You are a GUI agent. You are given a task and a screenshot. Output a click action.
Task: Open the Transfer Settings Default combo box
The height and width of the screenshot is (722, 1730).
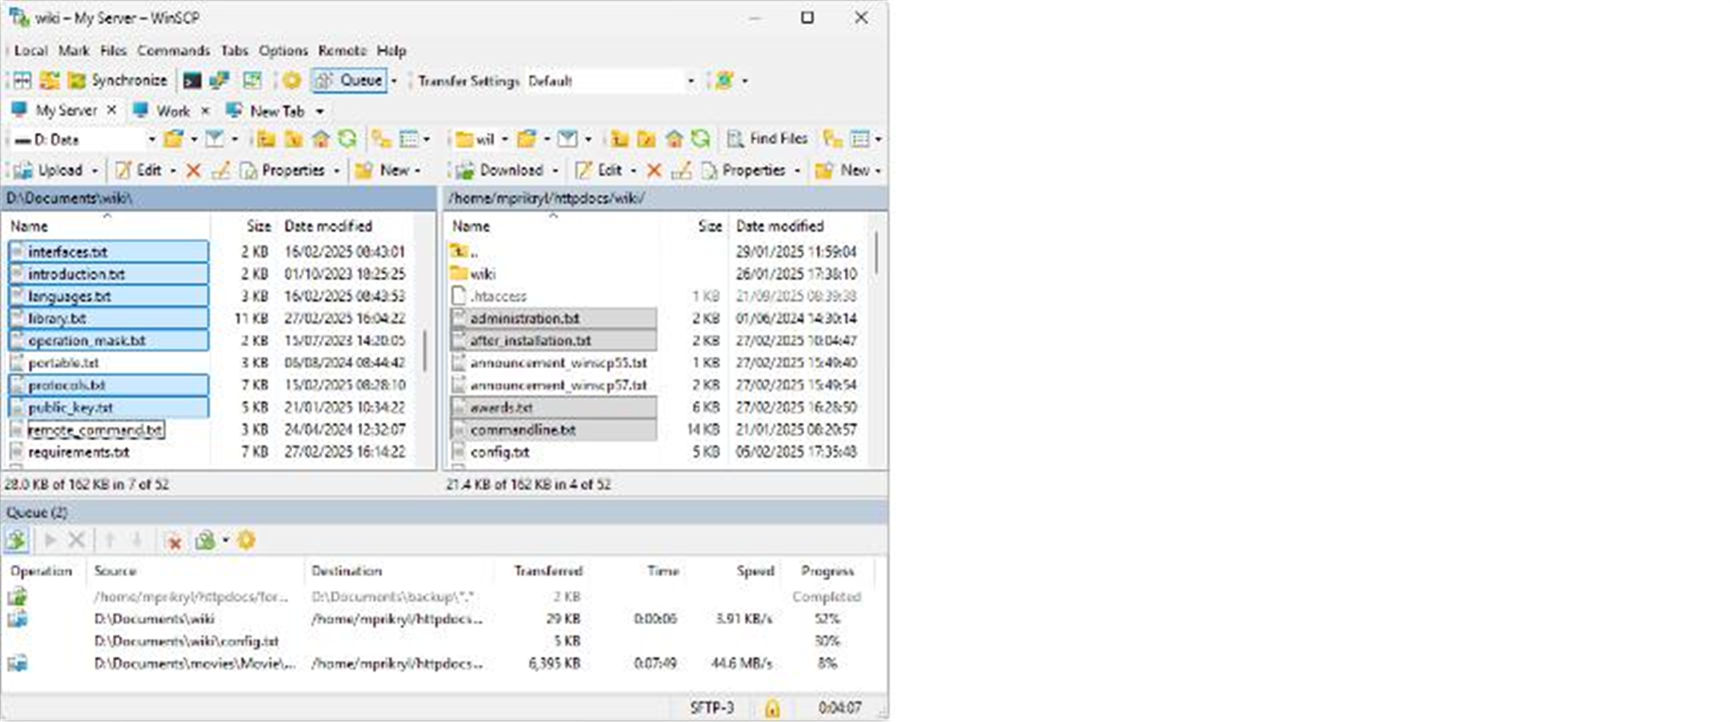pos(610,81)
